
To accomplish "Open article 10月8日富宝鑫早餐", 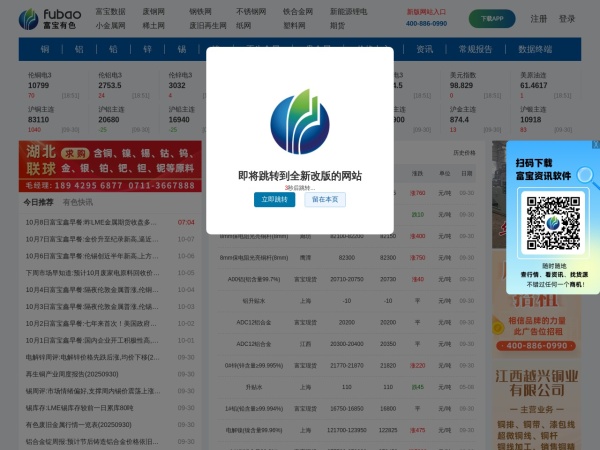I will coord(91,222).
